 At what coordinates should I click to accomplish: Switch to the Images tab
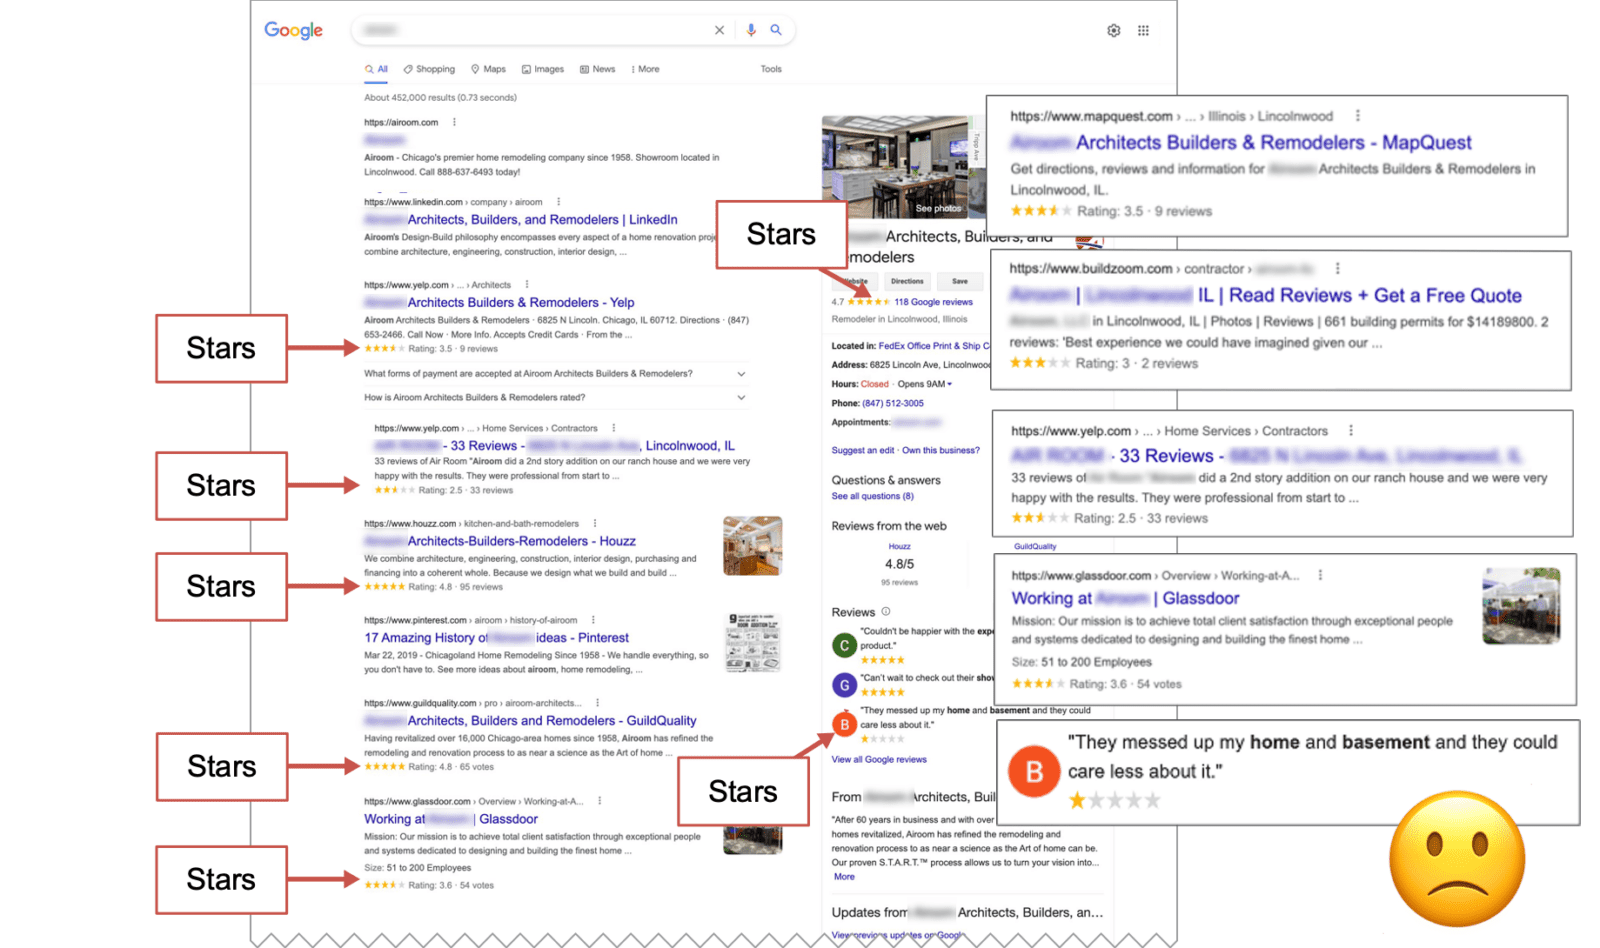coord(543,69)
